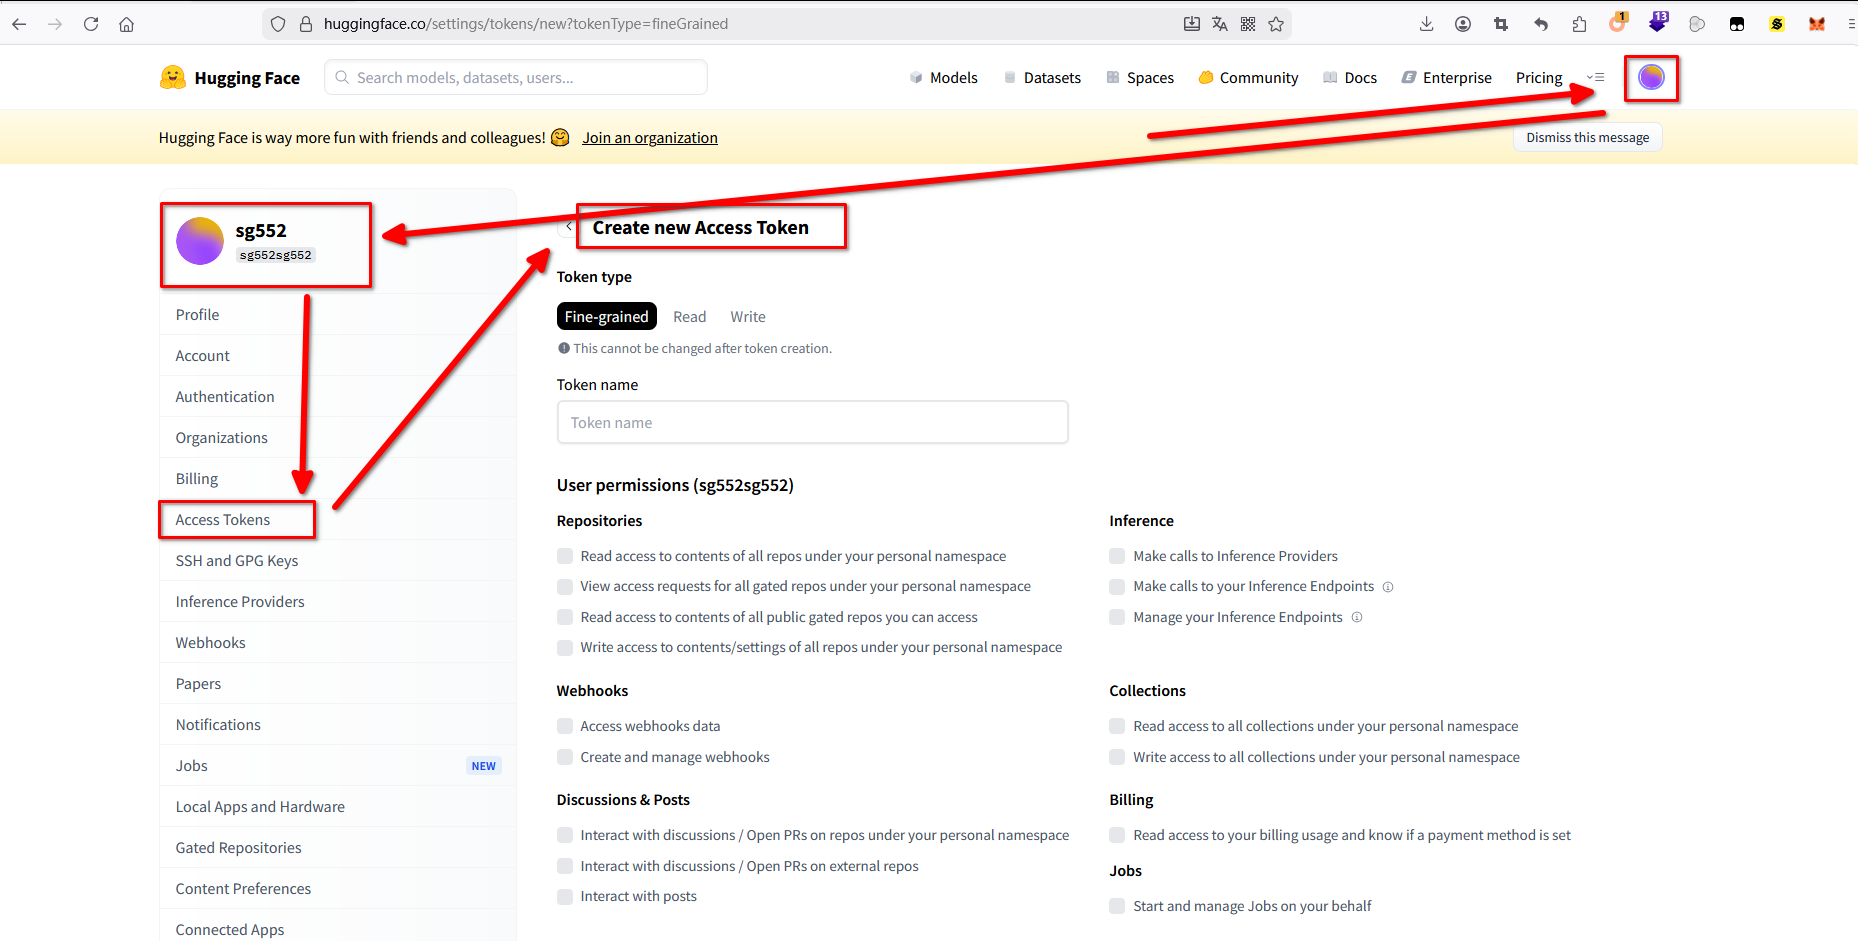Viewport: 1858px width, 941px height.
Task: Enable read access to contents of personal repos
Action: pos(565,556)
